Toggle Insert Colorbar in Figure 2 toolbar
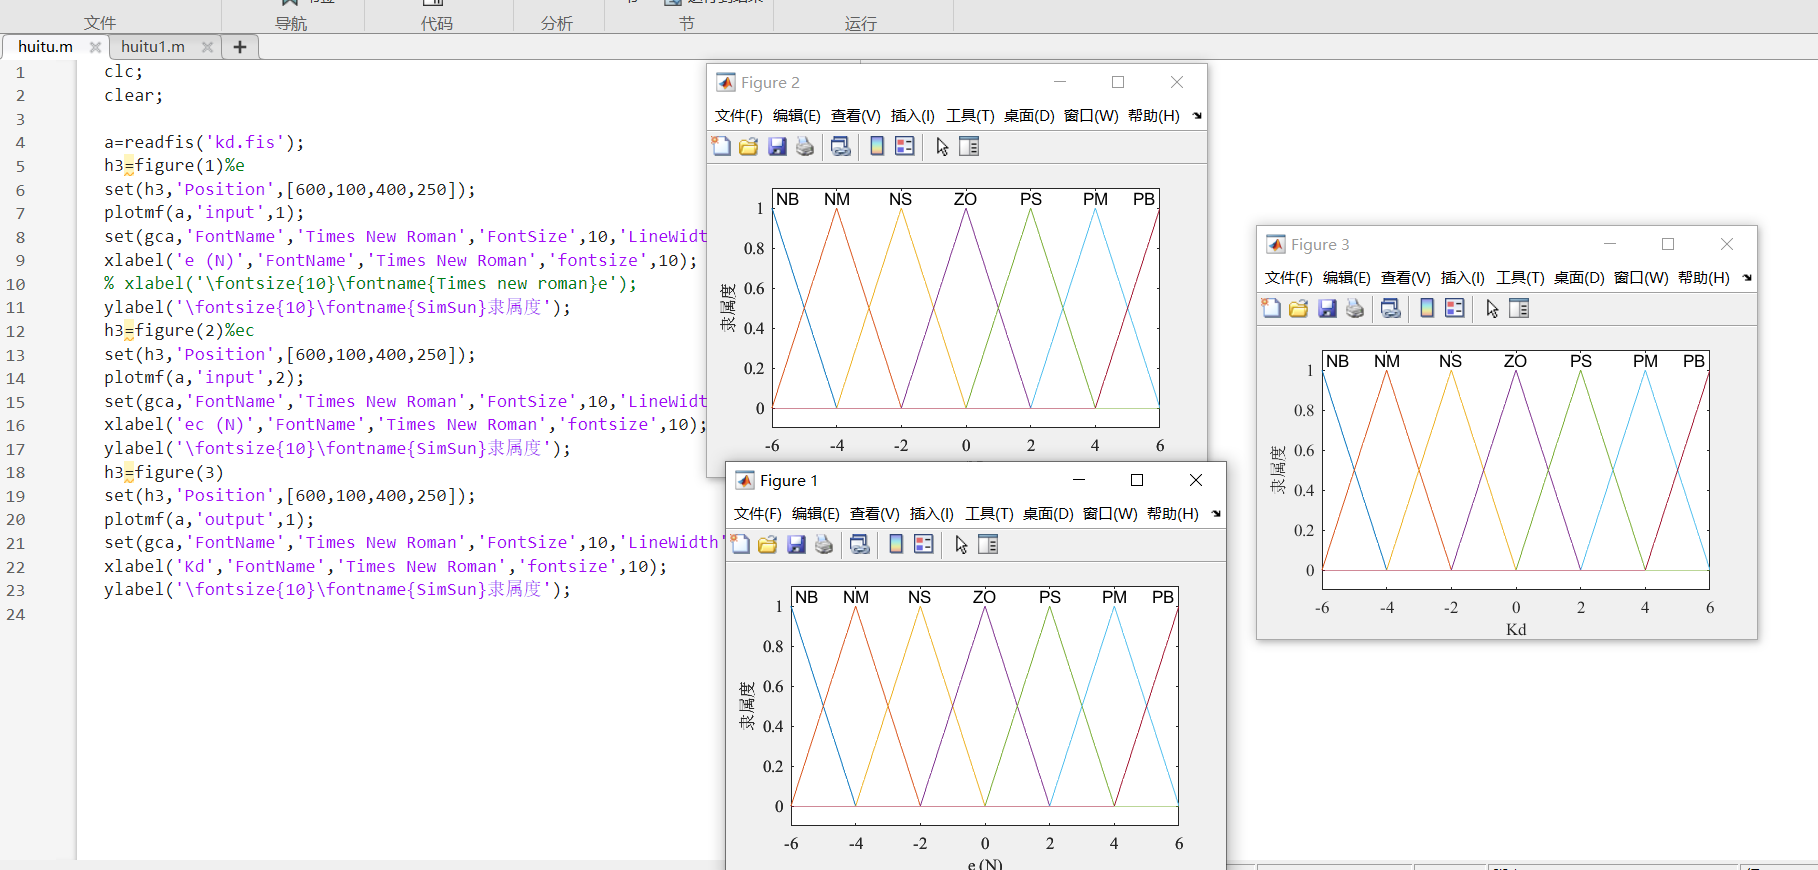This screenshot has width=1818, height=870. pos(877,147)
